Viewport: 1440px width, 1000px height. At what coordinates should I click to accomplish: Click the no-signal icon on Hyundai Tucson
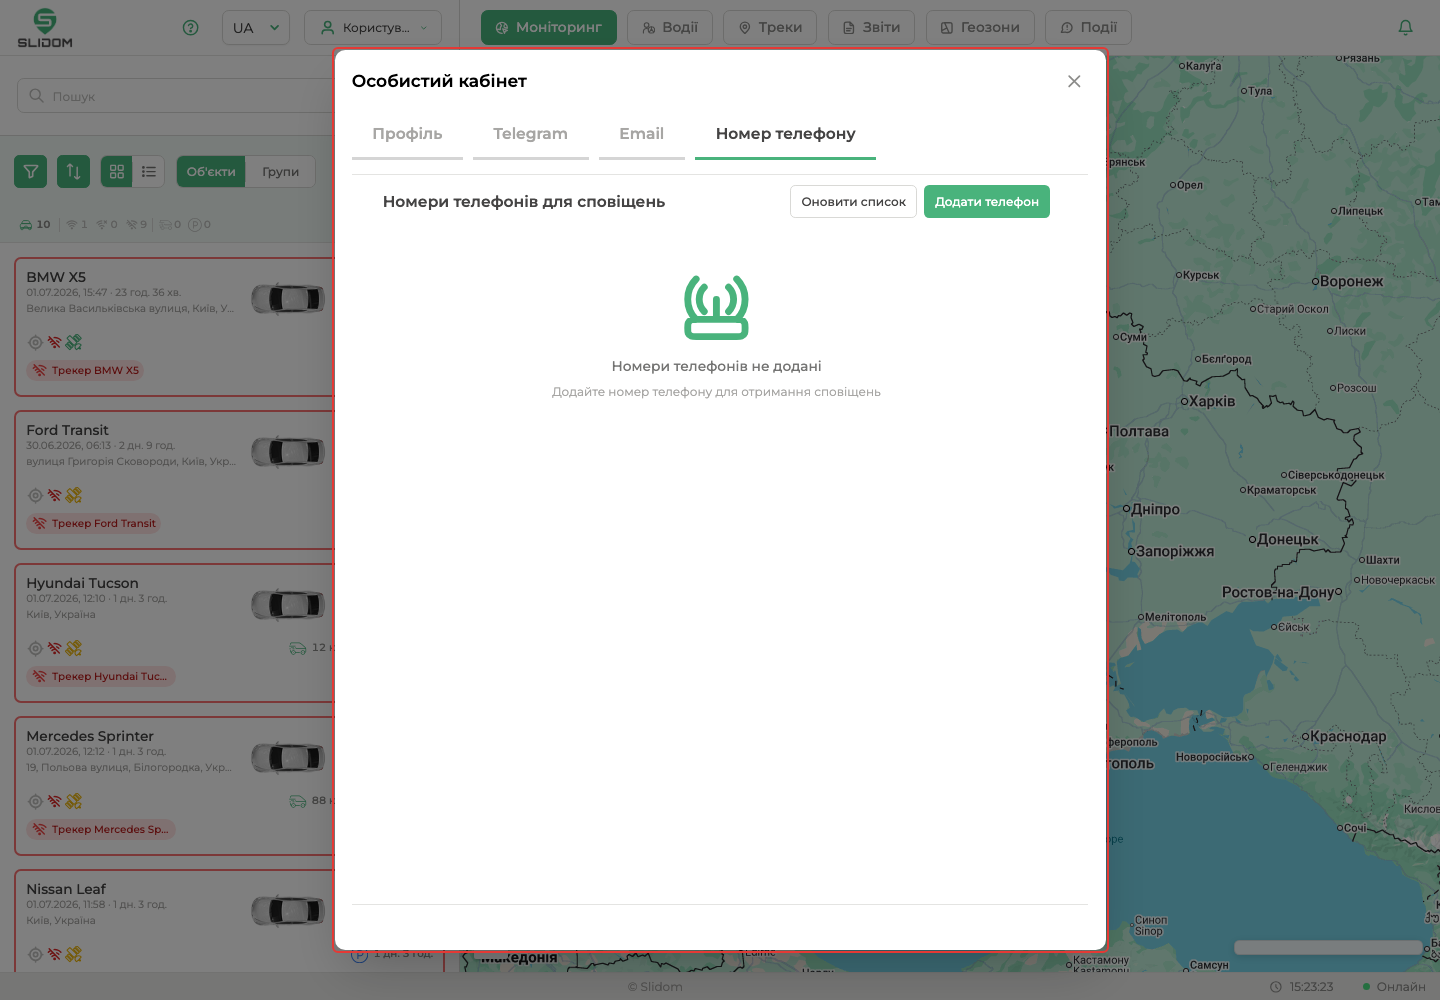(55, 648)
